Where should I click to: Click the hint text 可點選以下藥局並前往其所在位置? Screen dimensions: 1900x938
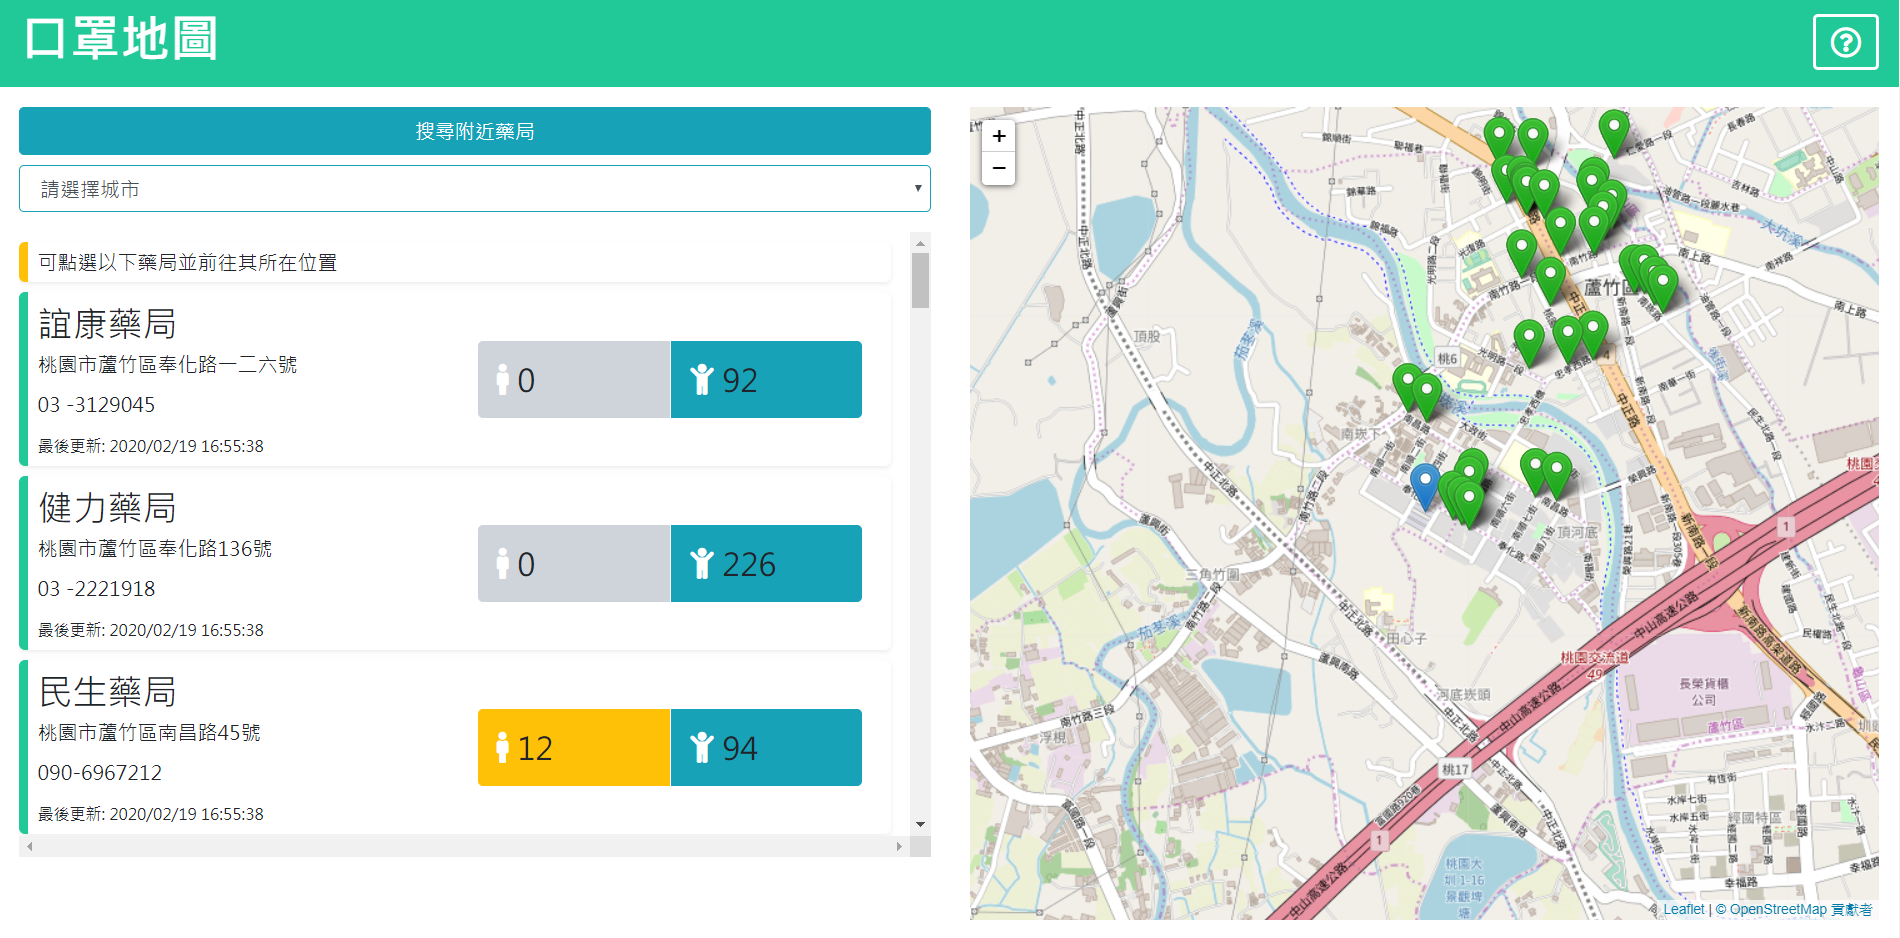[188, 262]
